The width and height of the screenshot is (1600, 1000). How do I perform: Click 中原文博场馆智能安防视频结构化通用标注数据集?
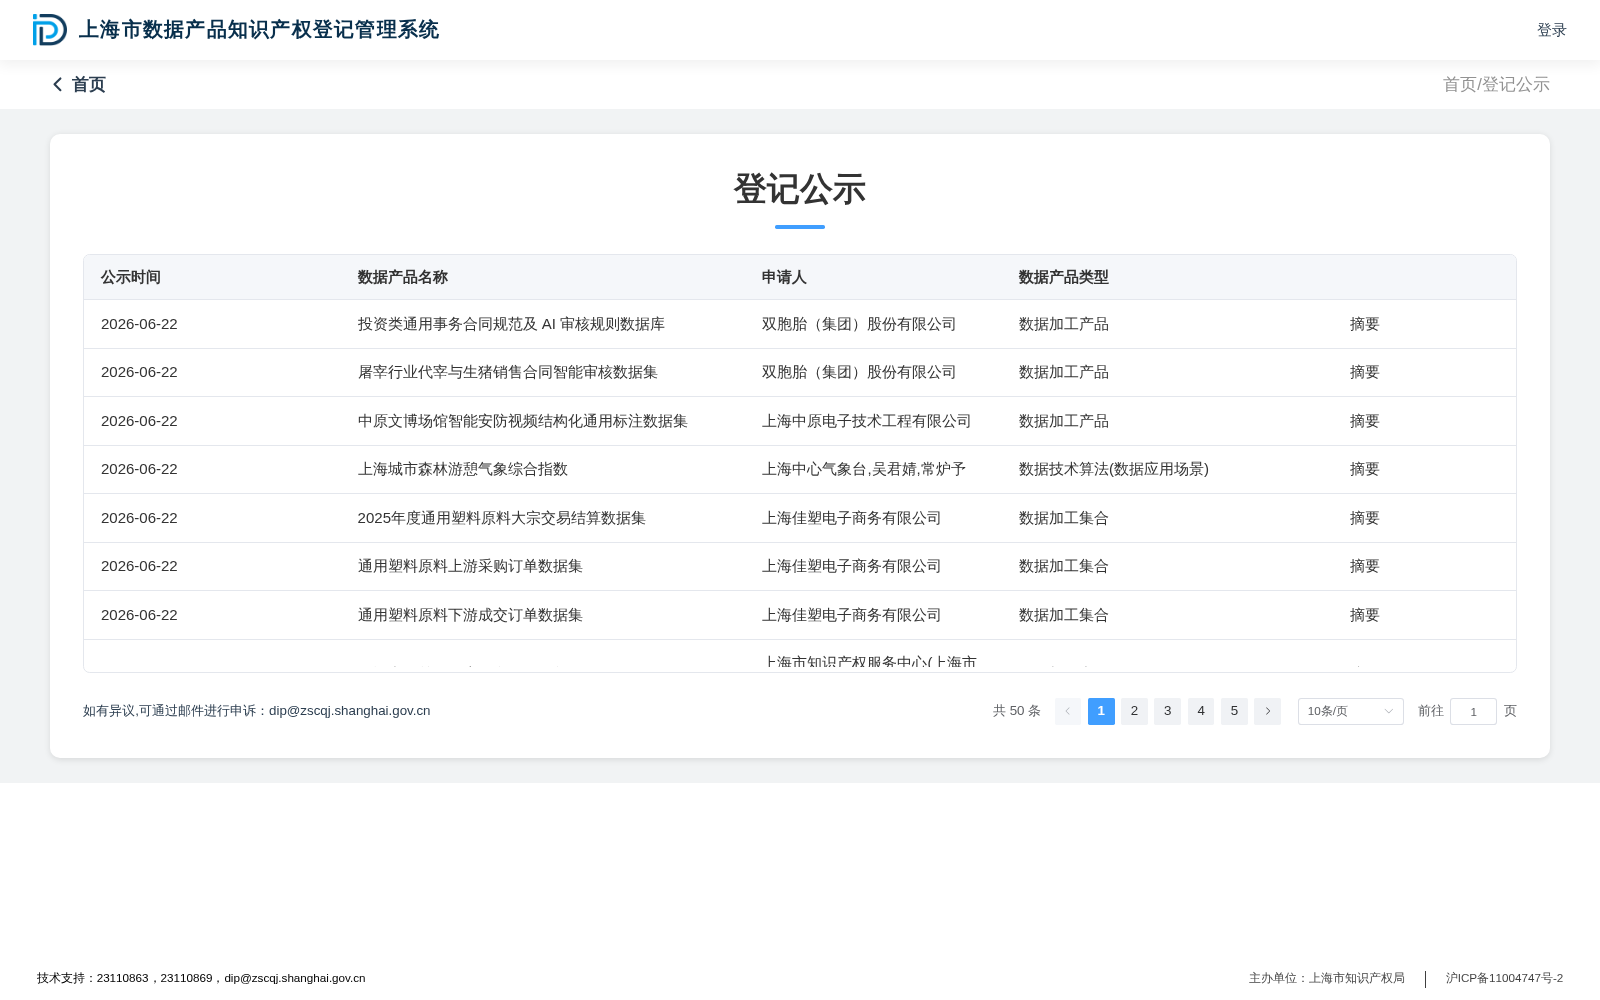[x=523, y=421]
